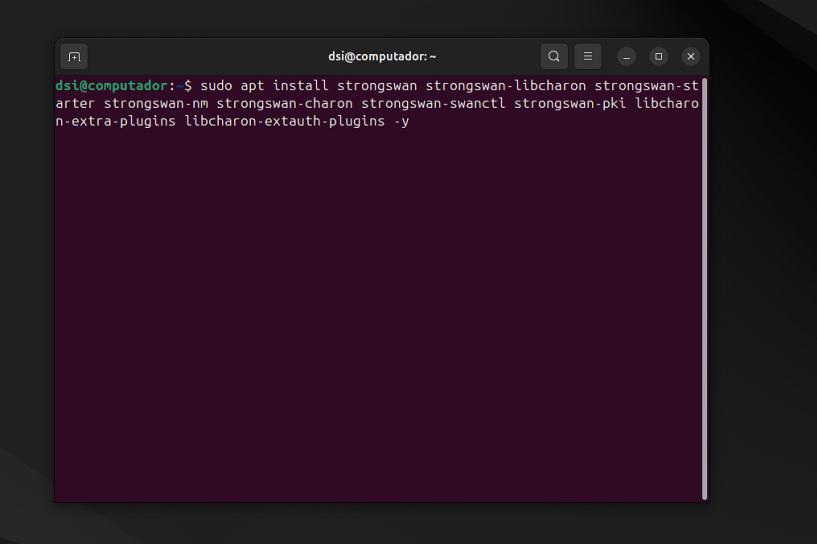Click the word apt in the command
This screenshot has height=544, width=817.
click(x=252, y=86)
